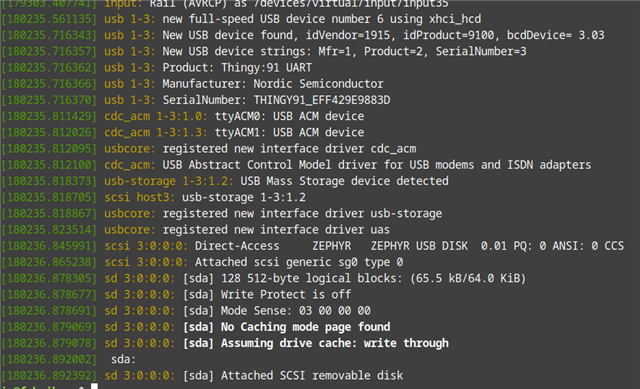Click serial number THINGY91_EFF429E9883D

[x=322, y=100]
